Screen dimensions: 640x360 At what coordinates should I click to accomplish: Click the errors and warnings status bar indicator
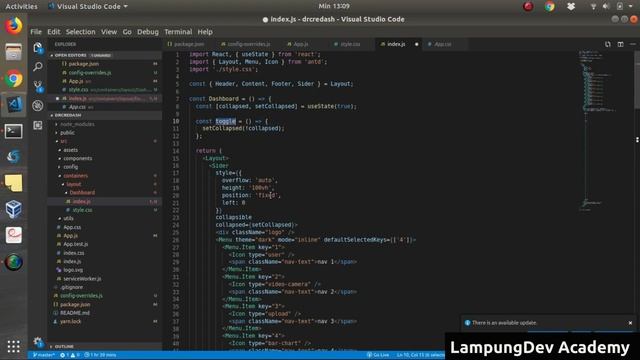pos(70,355)
